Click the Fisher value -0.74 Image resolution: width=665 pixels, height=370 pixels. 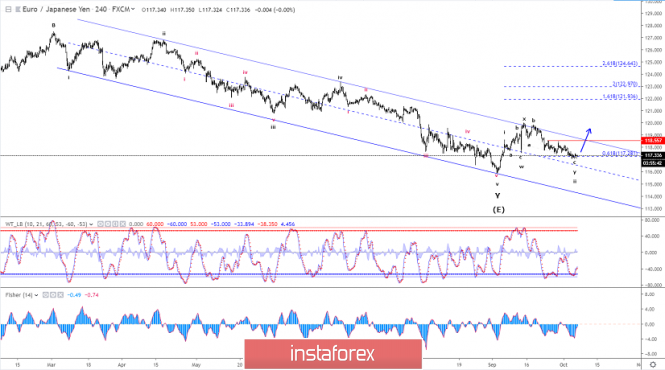pos(92,295)
